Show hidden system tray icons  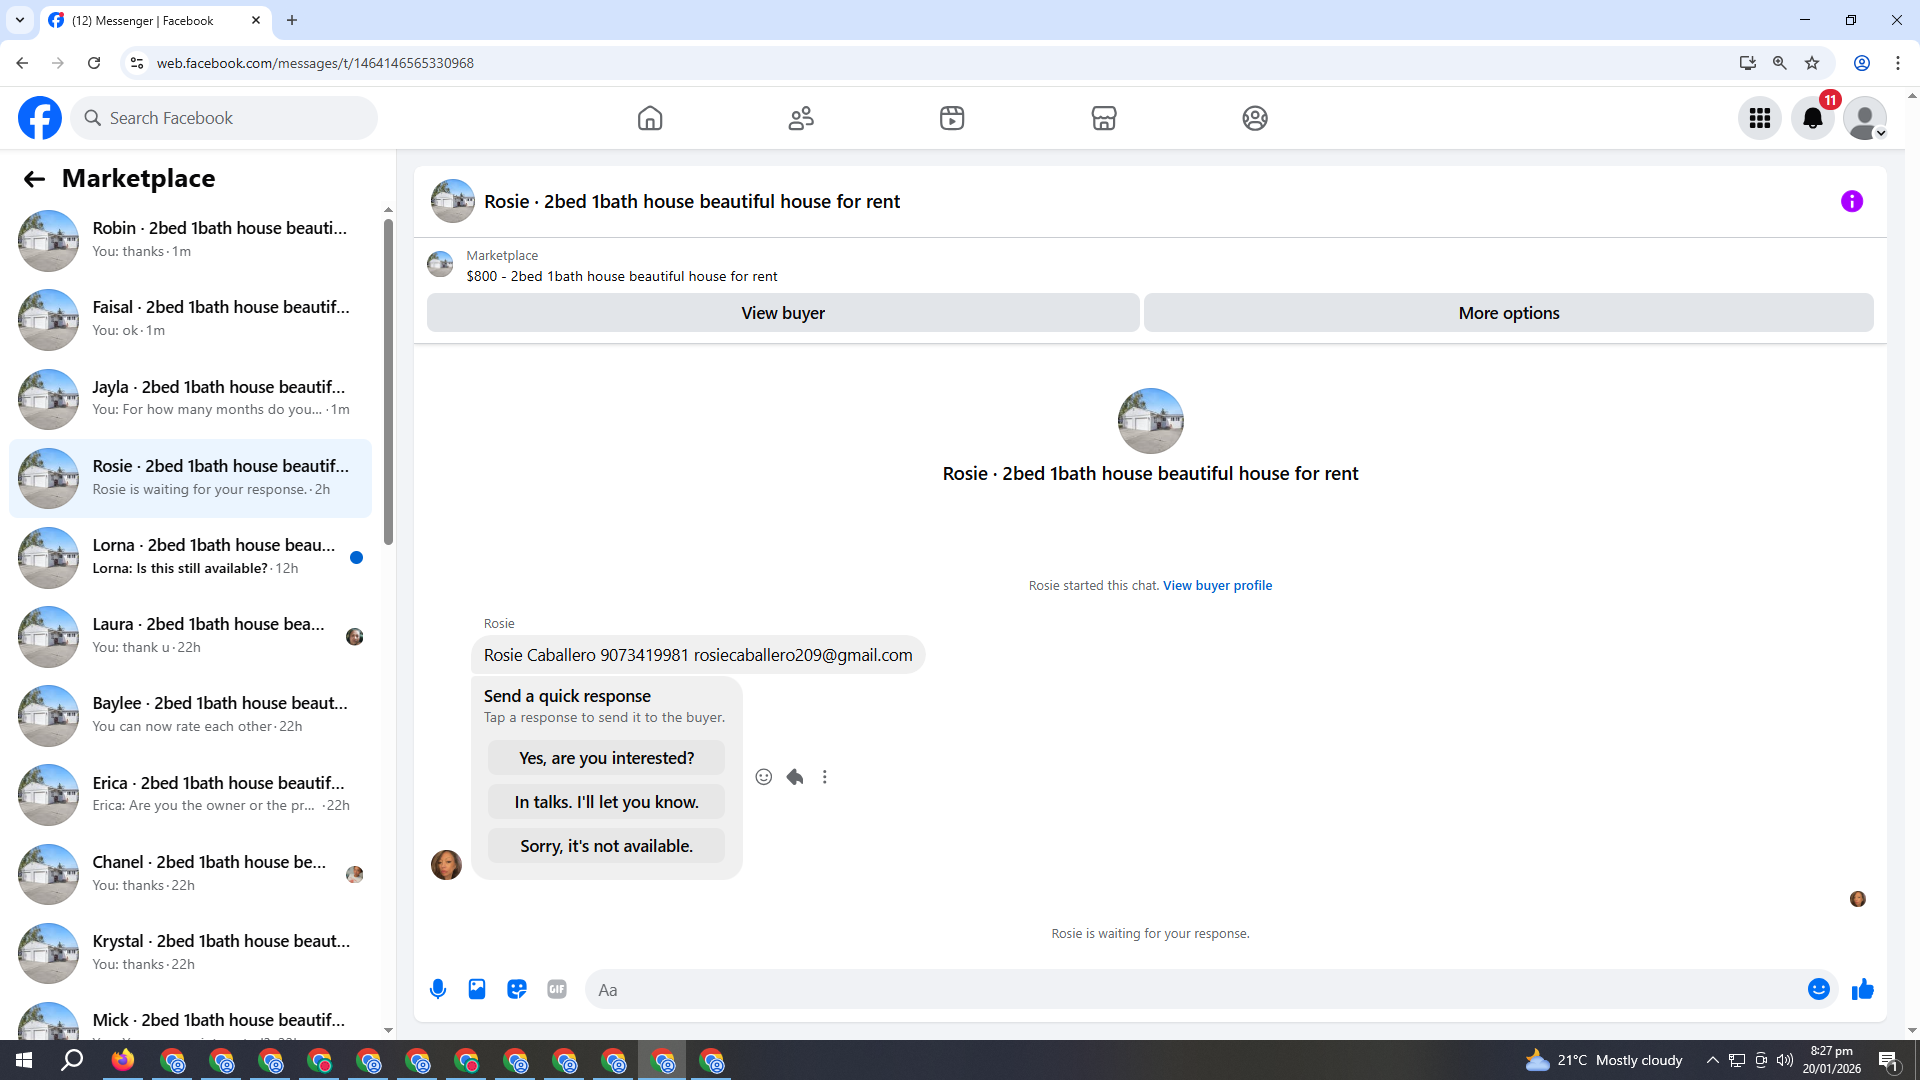1713,1060
